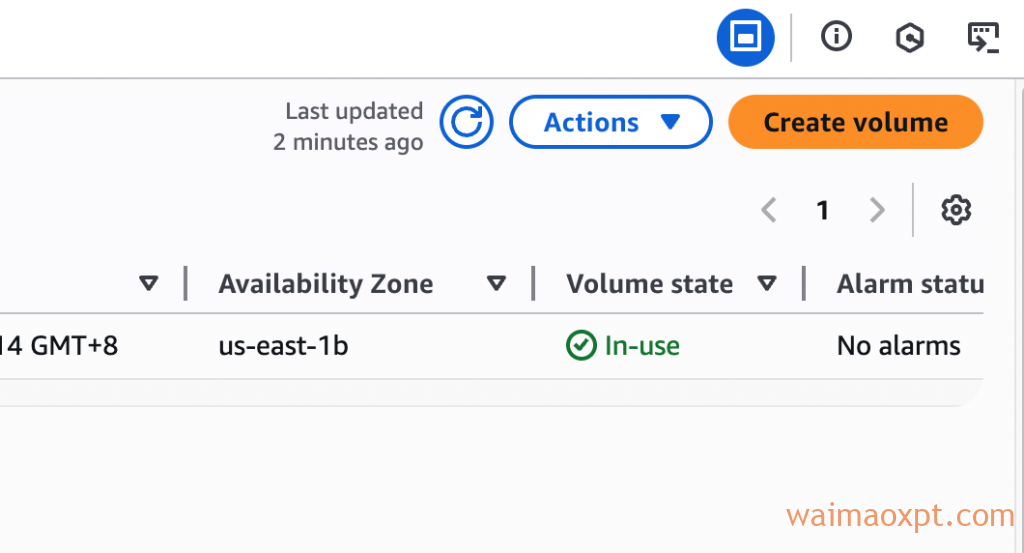
Task: Go to next page arrow
Action: click(877, 210)
